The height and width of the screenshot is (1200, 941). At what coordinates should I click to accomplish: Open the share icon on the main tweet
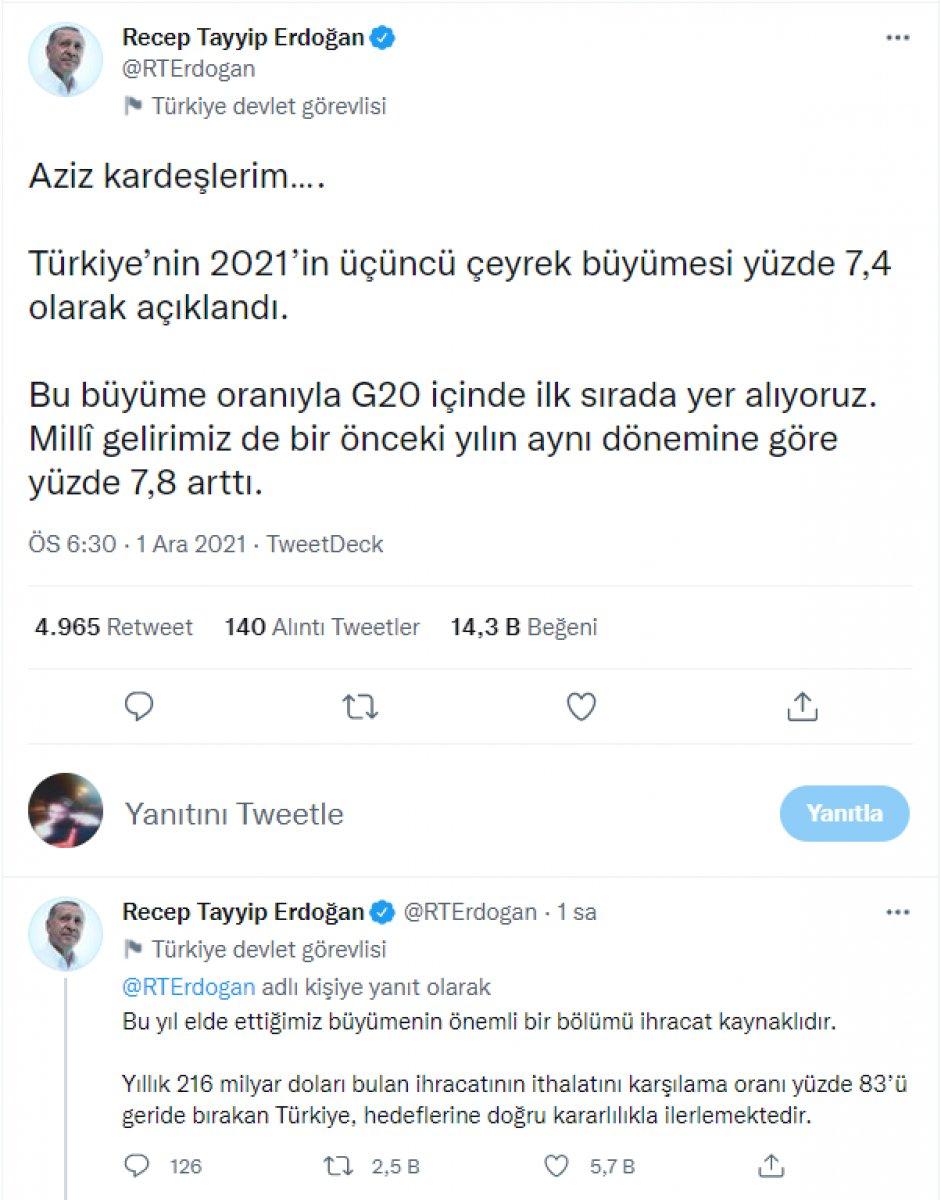[801, 707]
